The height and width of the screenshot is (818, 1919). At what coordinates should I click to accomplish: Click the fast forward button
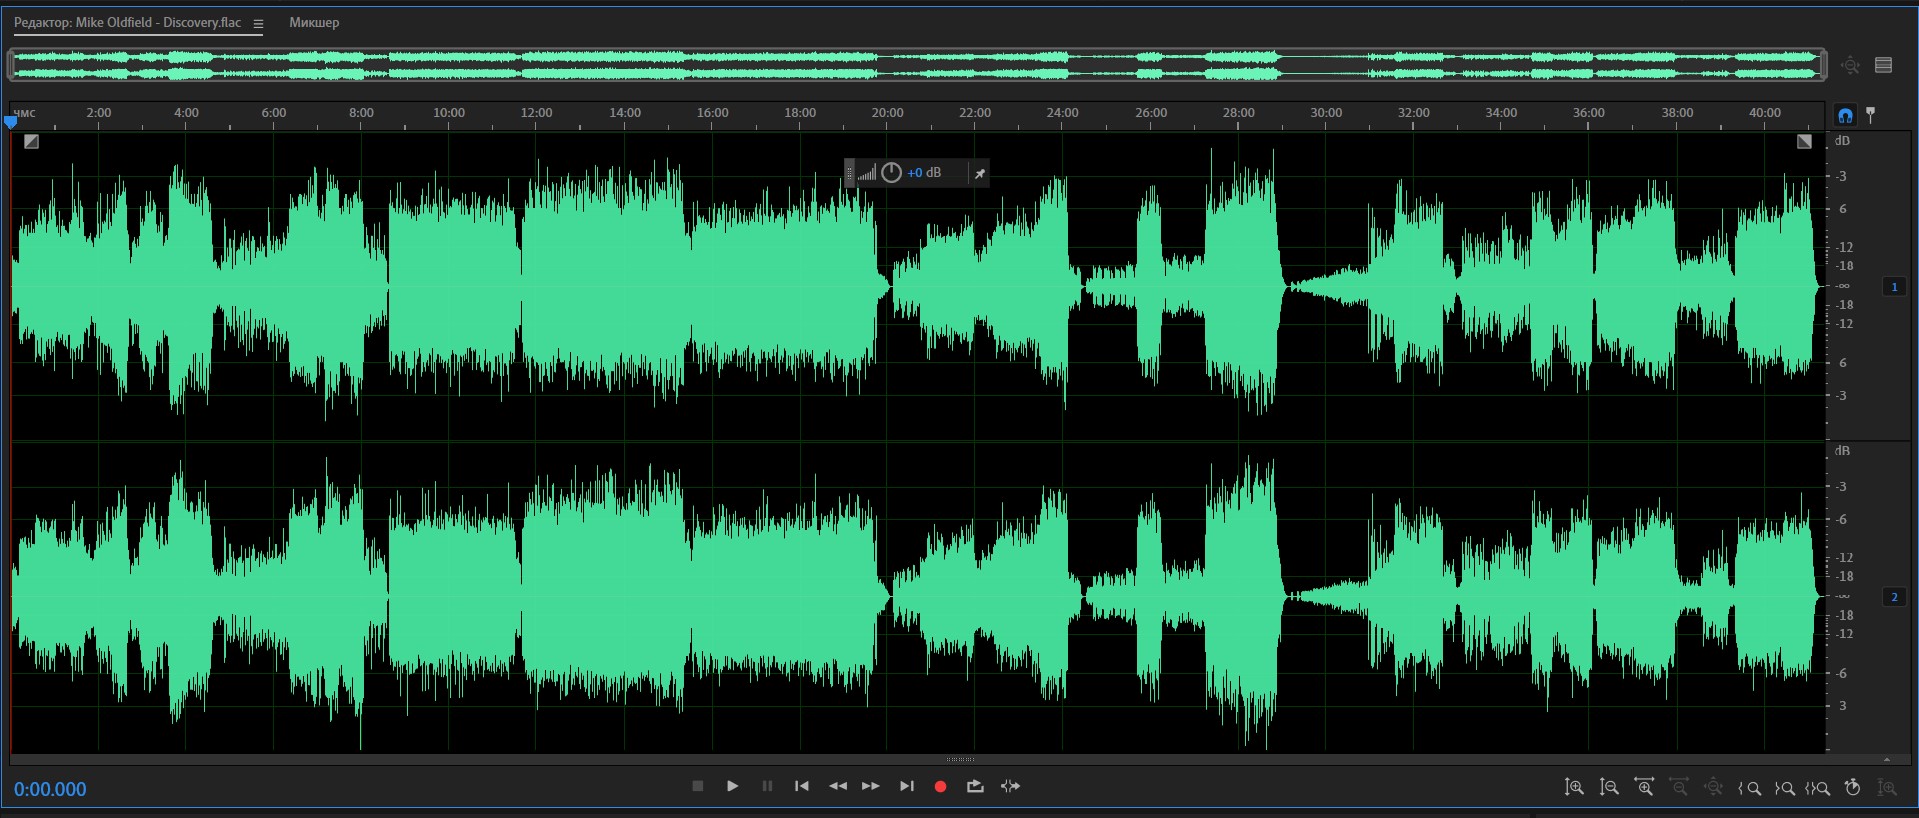(x=871, y=787)
